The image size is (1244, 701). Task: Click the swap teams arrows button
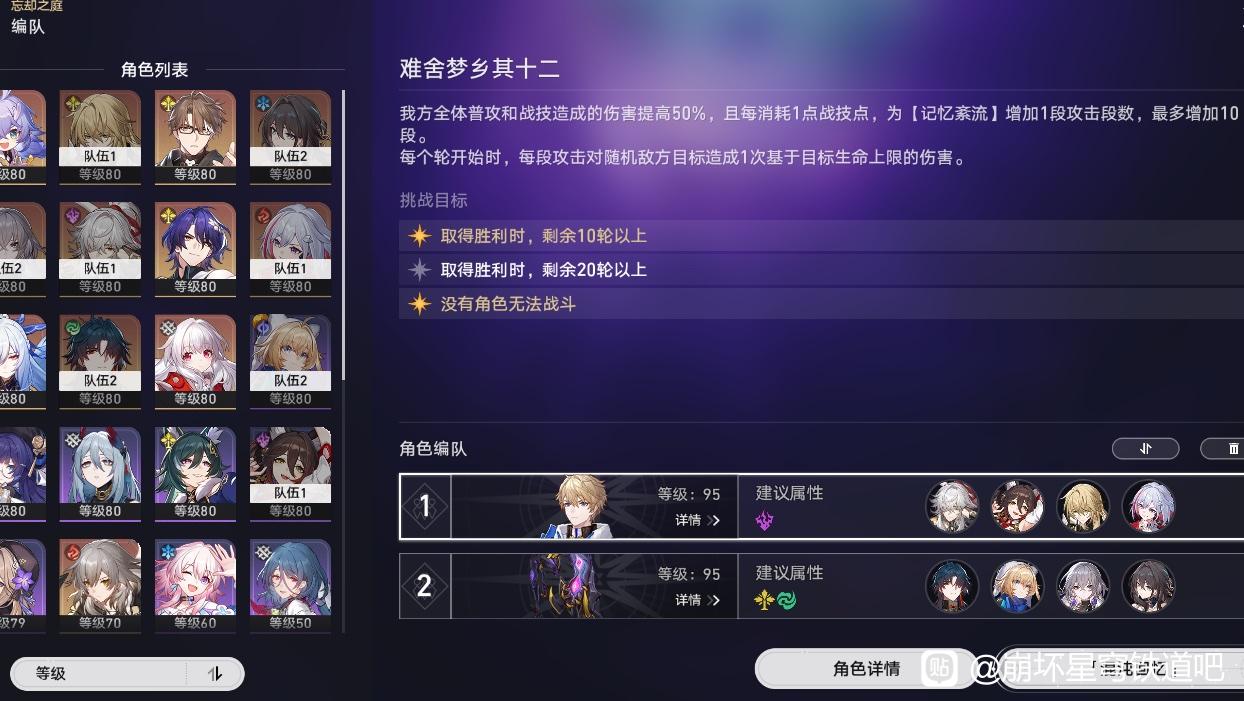[x=1145, y=449]
